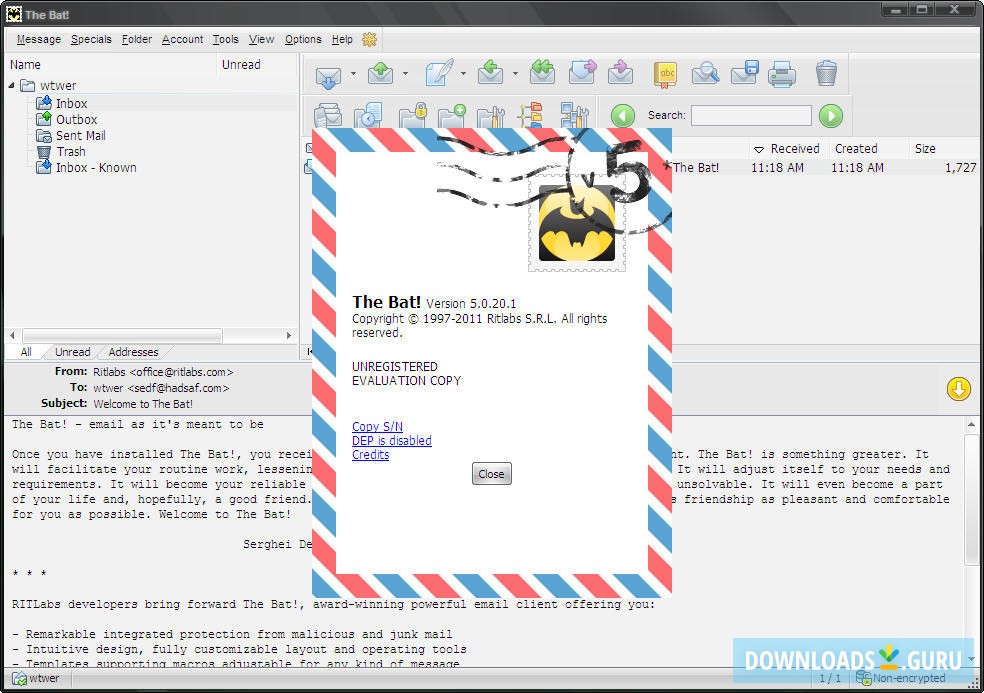Send queued mail with envelope up-arrow icon
This screenshot has height=693, width=984.
click(380, 74)
